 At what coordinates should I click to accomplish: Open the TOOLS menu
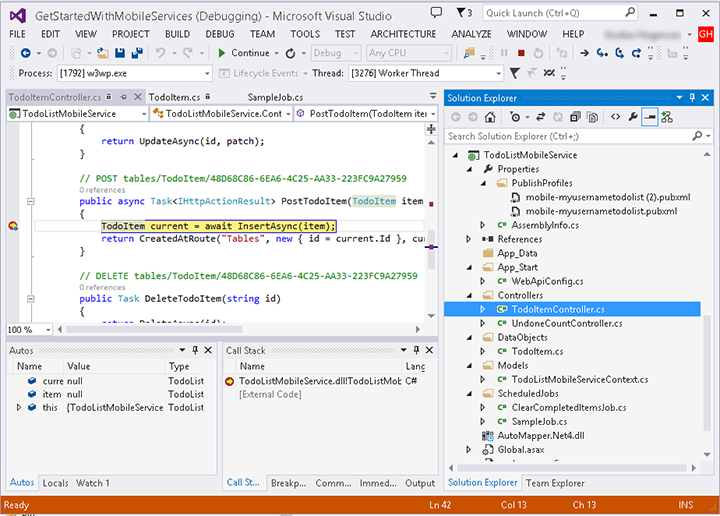click(305, 34)
